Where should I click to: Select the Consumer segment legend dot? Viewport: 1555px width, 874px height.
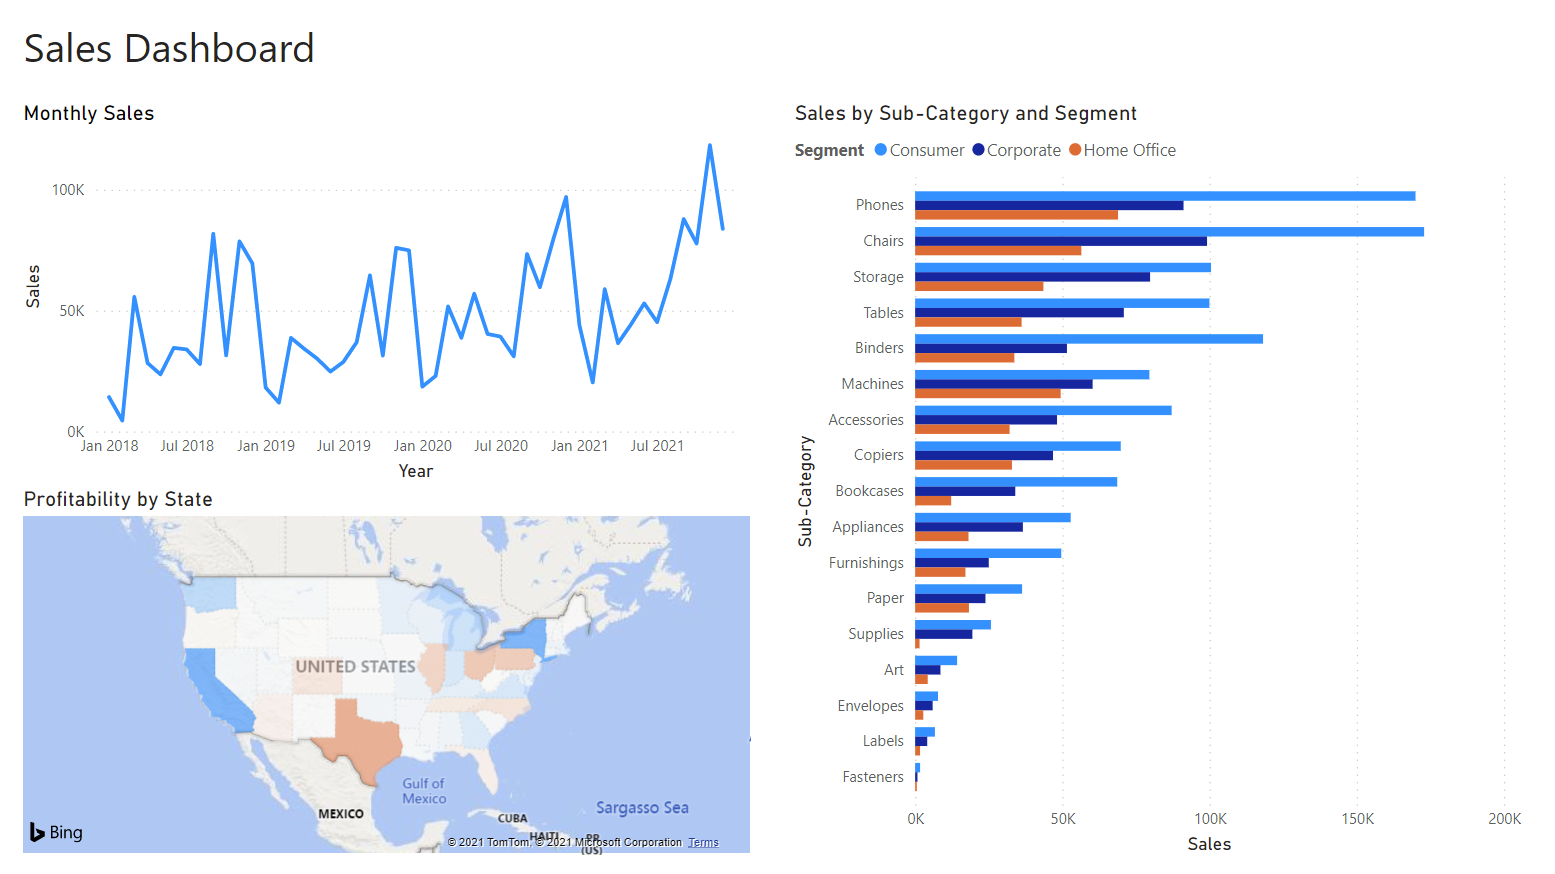(x=881, y=150)
